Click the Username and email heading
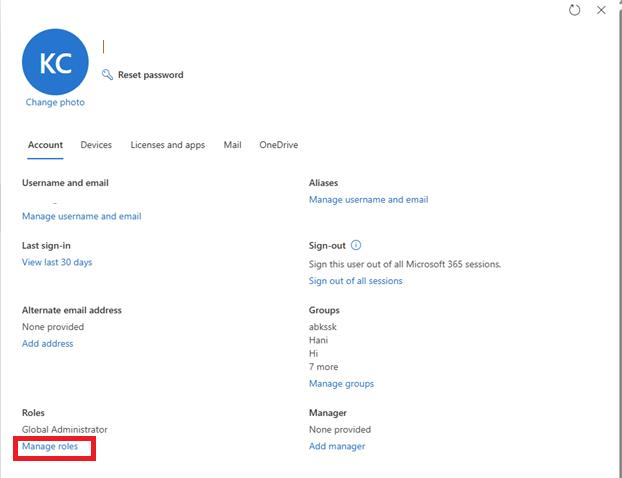The height and width of the screenshot is (478, 622). [65, 183]
